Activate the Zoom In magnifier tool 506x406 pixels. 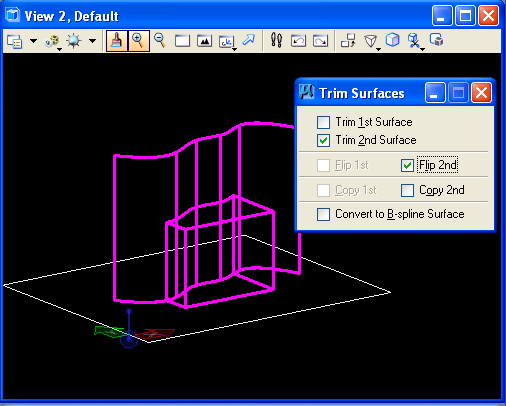[x=138, y=41]
